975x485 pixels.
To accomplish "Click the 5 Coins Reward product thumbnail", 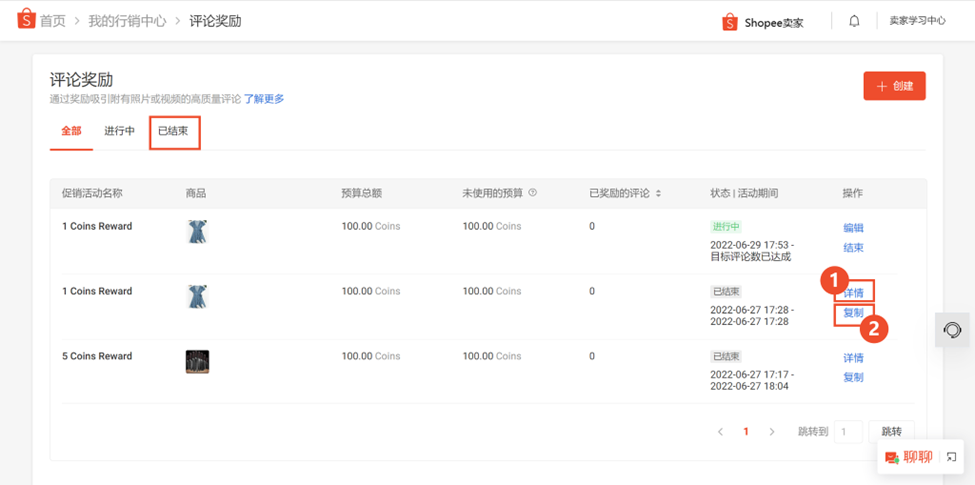I will (x=197, y=361).
